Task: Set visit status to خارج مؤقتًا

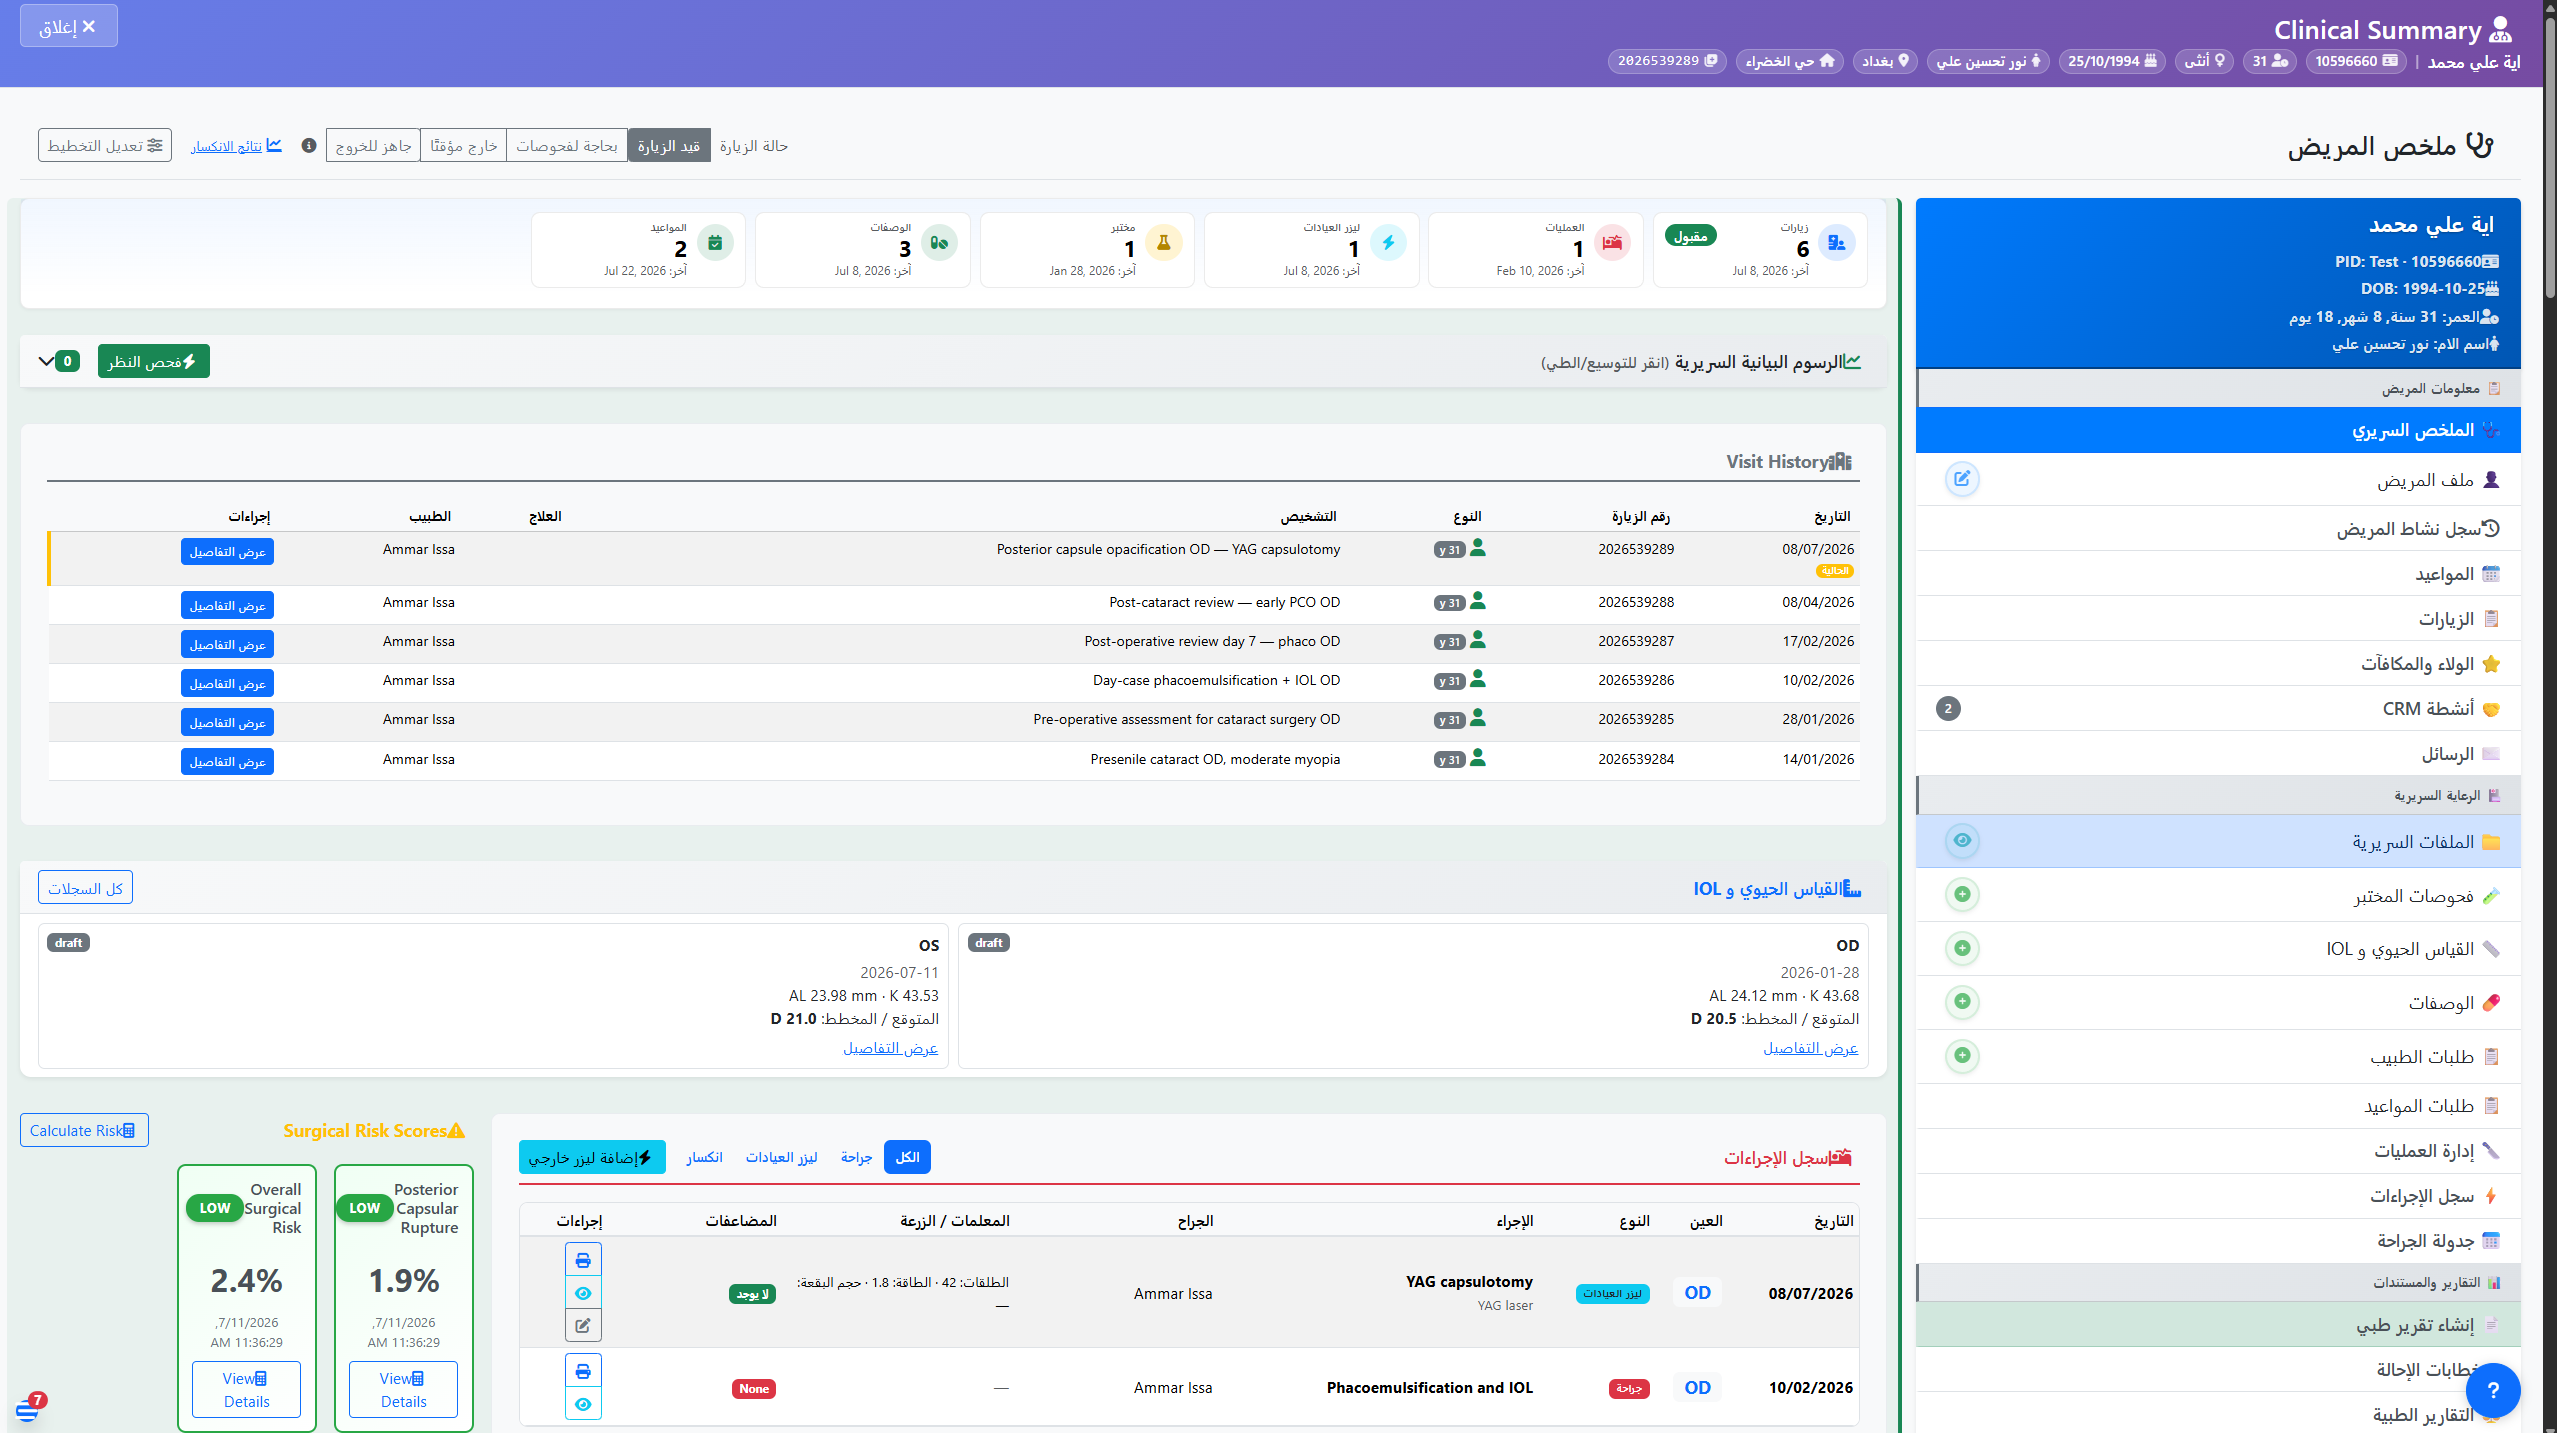Action: point(464,146)
